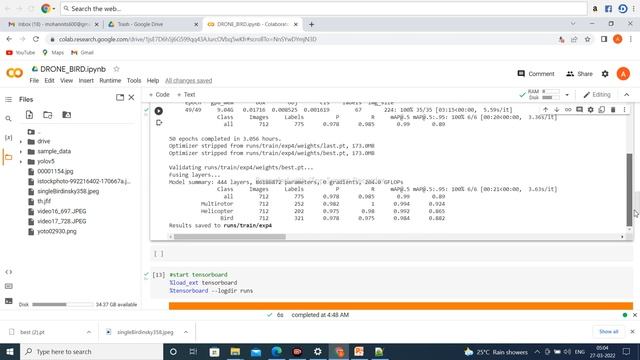
Task: Expand the yolov5 folder
Action: point(21,162)
